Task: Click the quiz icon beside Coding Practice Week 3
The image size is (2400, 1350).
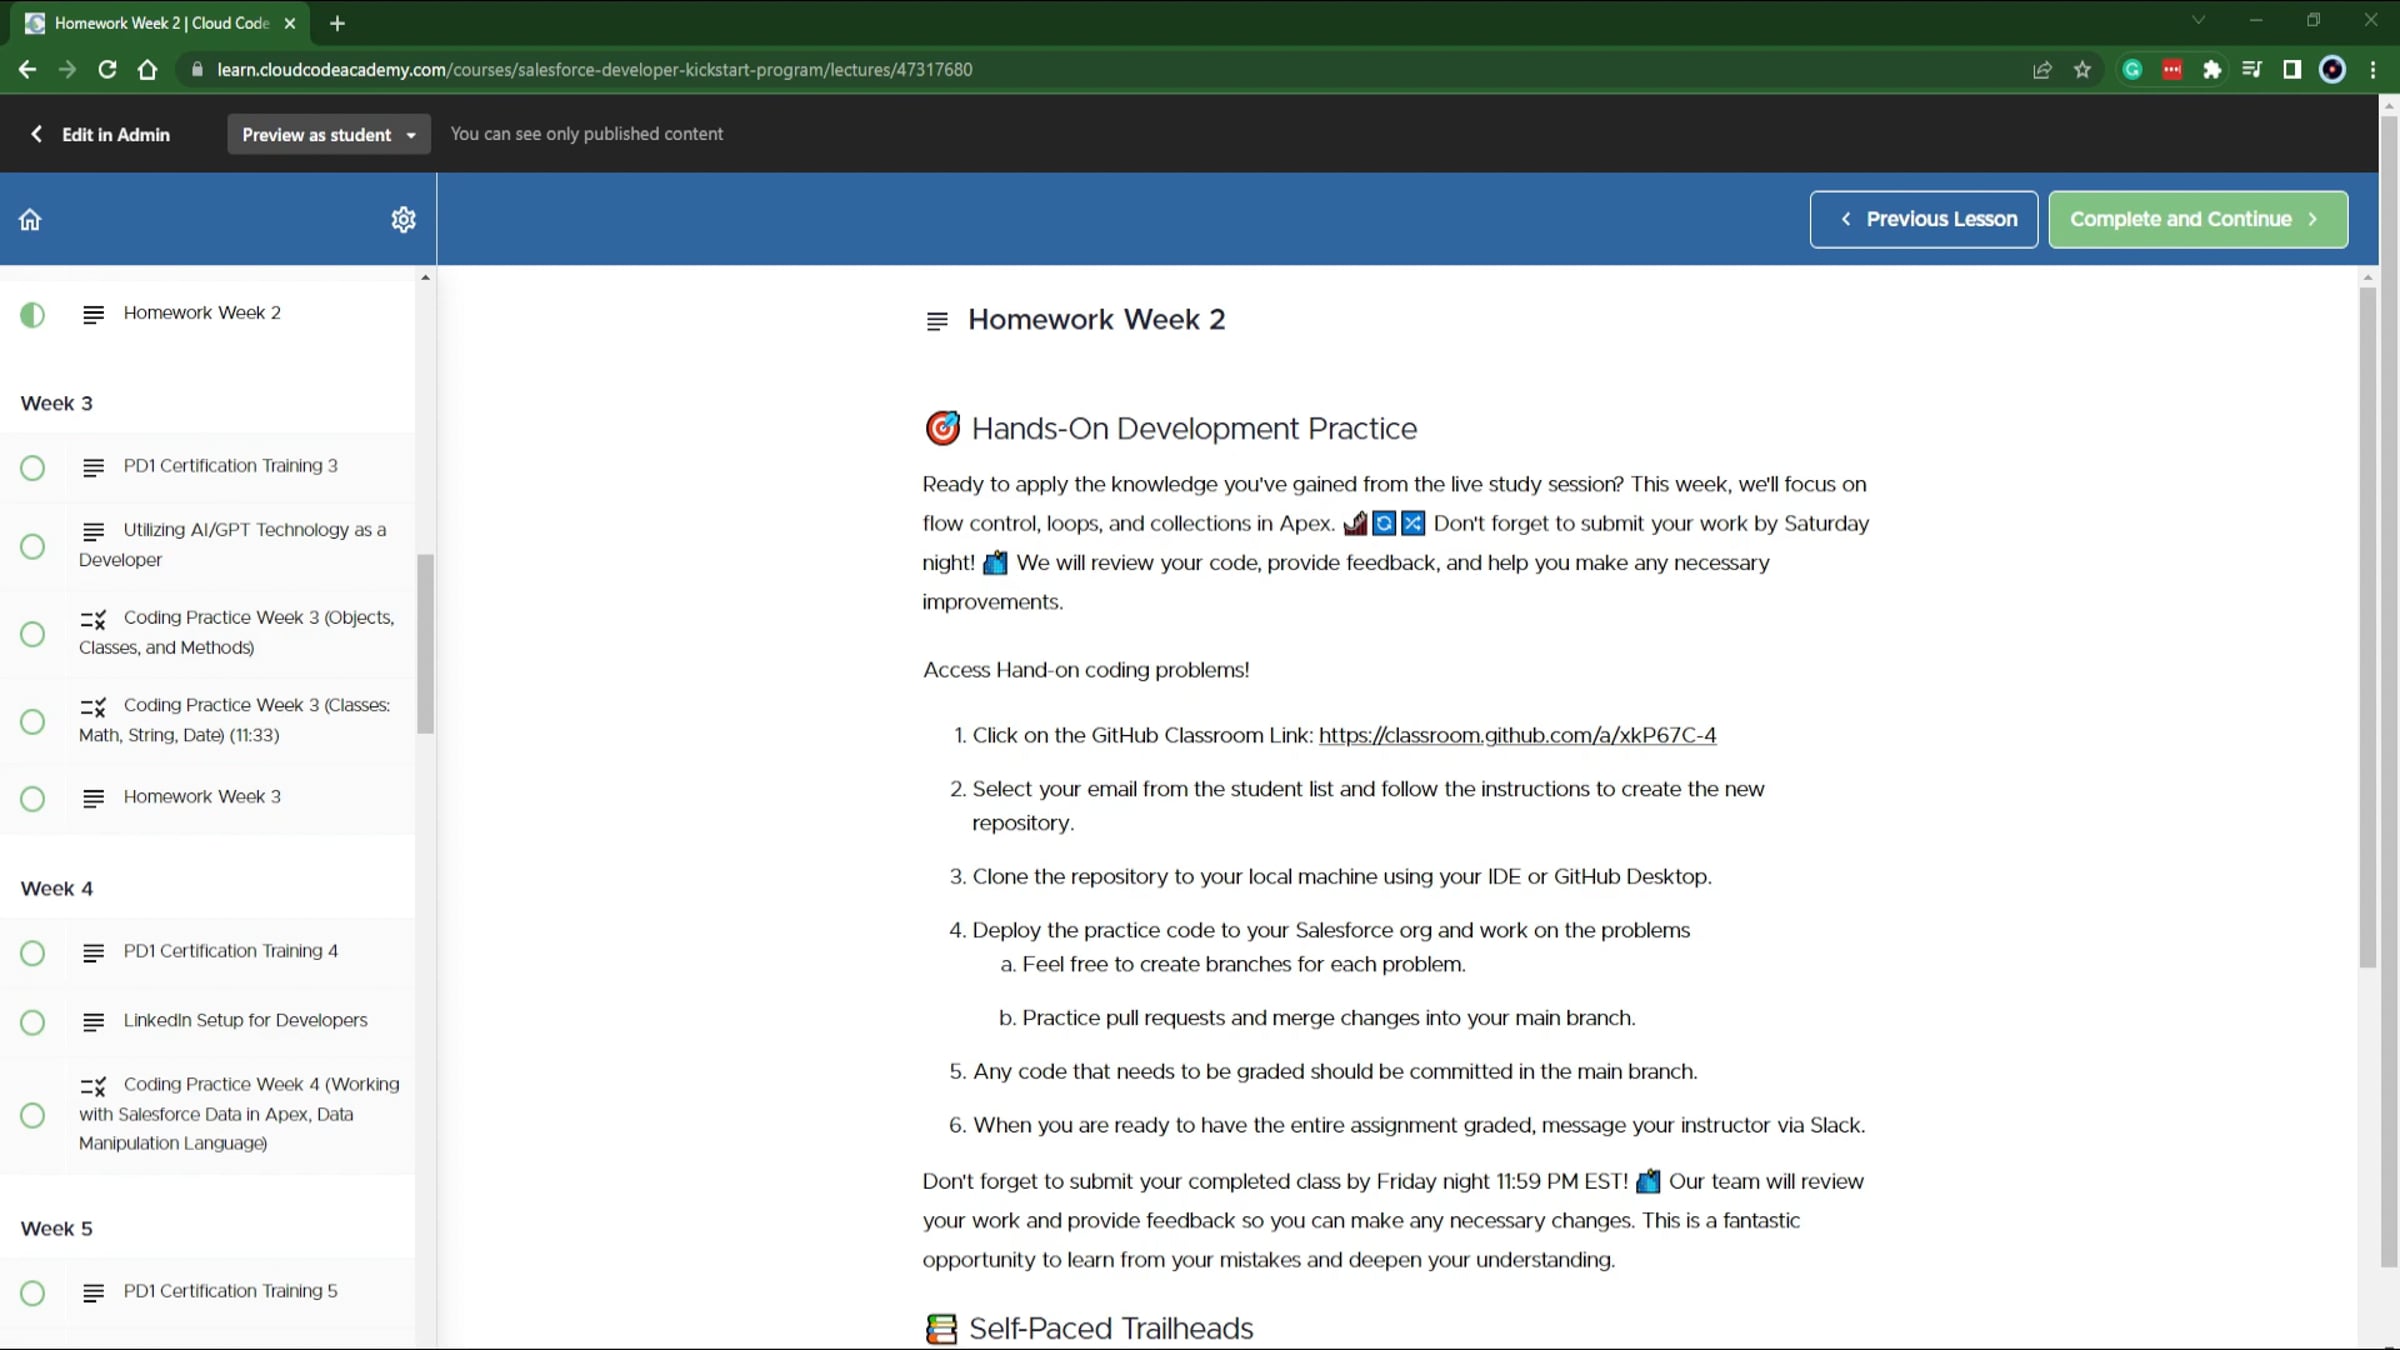Action: 93,621
